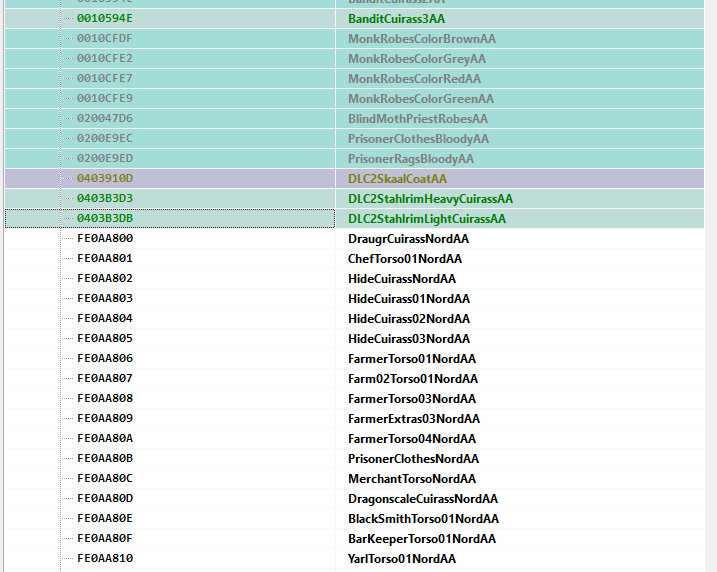This screenshot has height=572, width=717.
Task: Click FarmerTorso01NordAA entry
Action: coord(412,358)
